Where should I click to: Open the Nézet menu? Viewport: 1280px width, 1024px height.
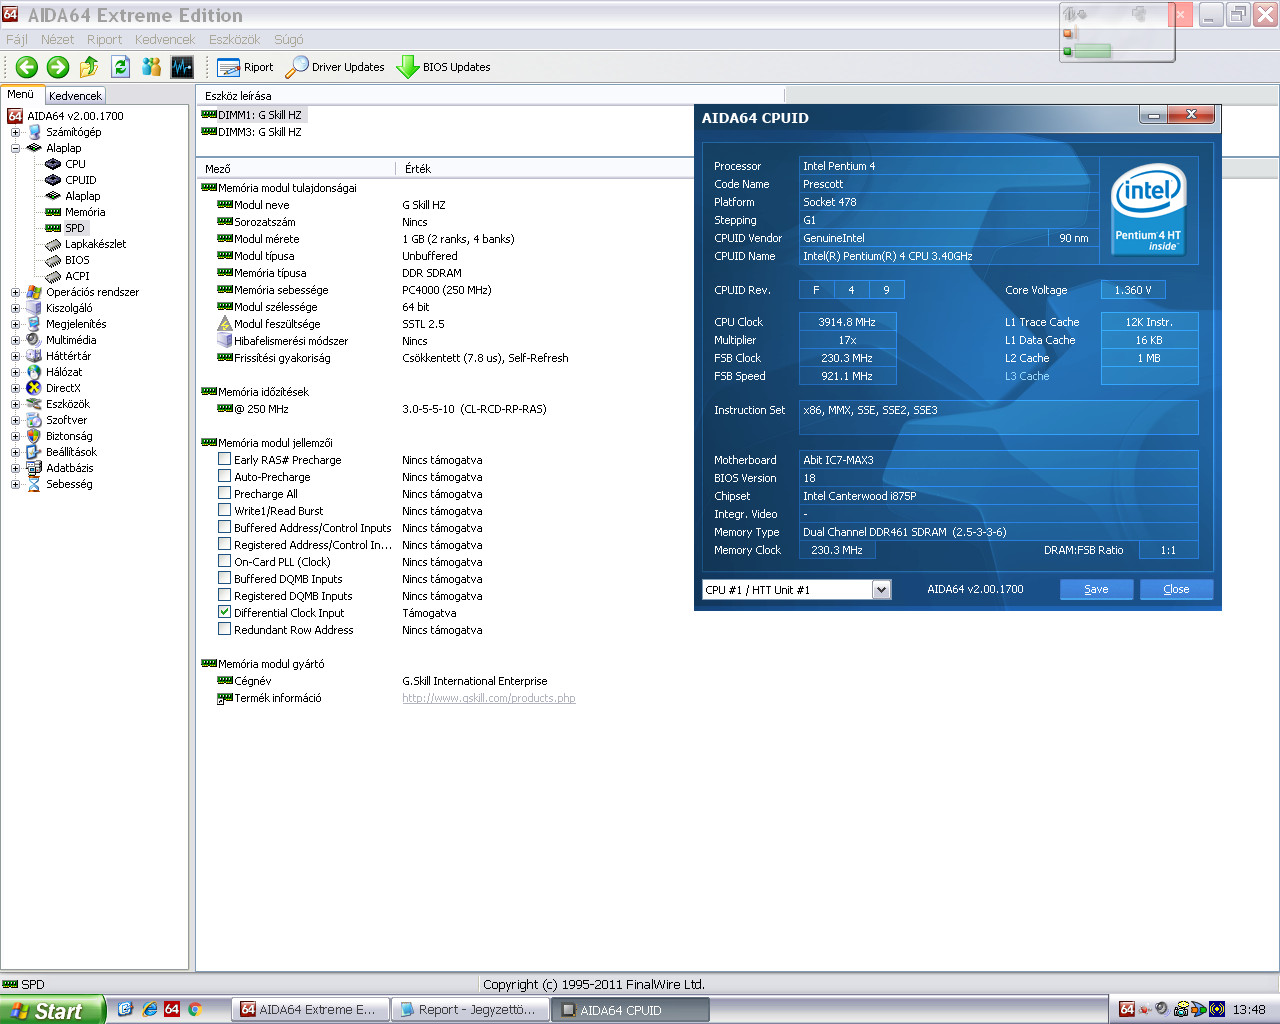pos(57,39)
